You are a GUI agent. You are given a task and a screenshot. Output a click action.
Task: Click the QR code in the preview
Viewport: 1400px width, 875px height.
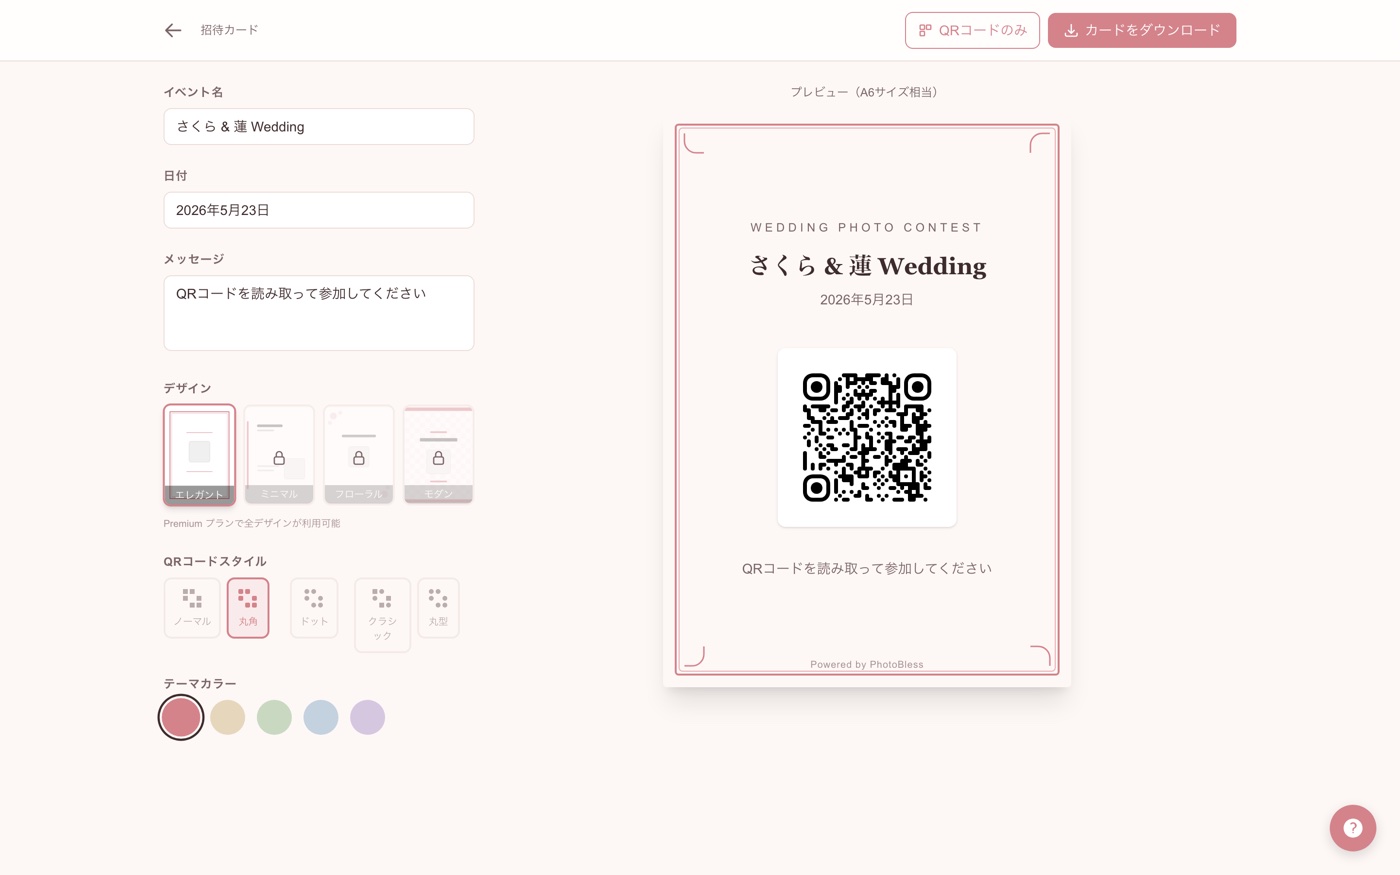click(867, 437)
